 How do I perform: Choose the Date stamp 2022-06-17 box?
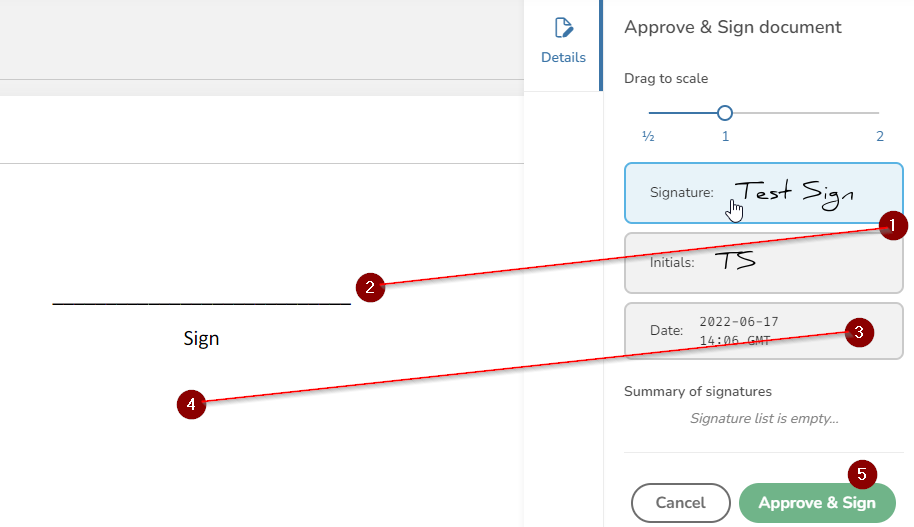pyautogui.click(x=749, y=330)
